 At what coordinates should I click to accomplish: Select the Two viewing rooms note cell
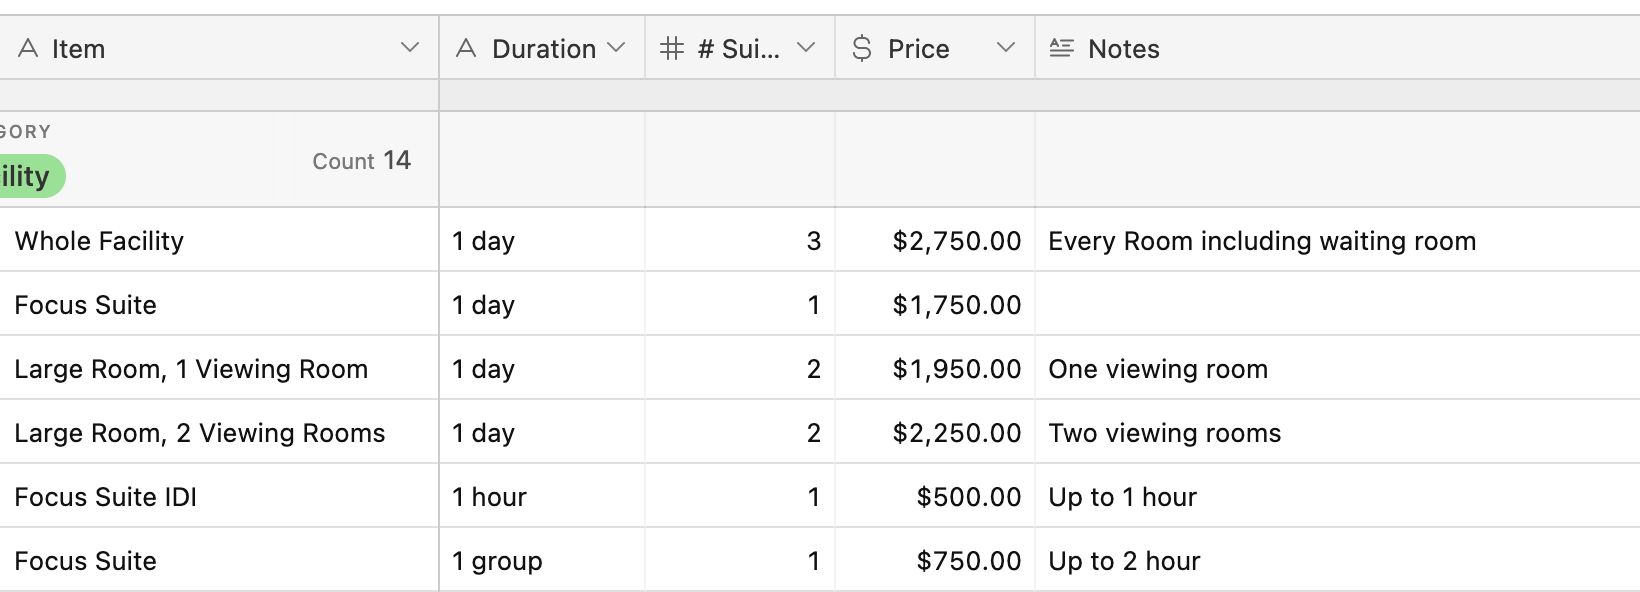[x=1338, y=432]
